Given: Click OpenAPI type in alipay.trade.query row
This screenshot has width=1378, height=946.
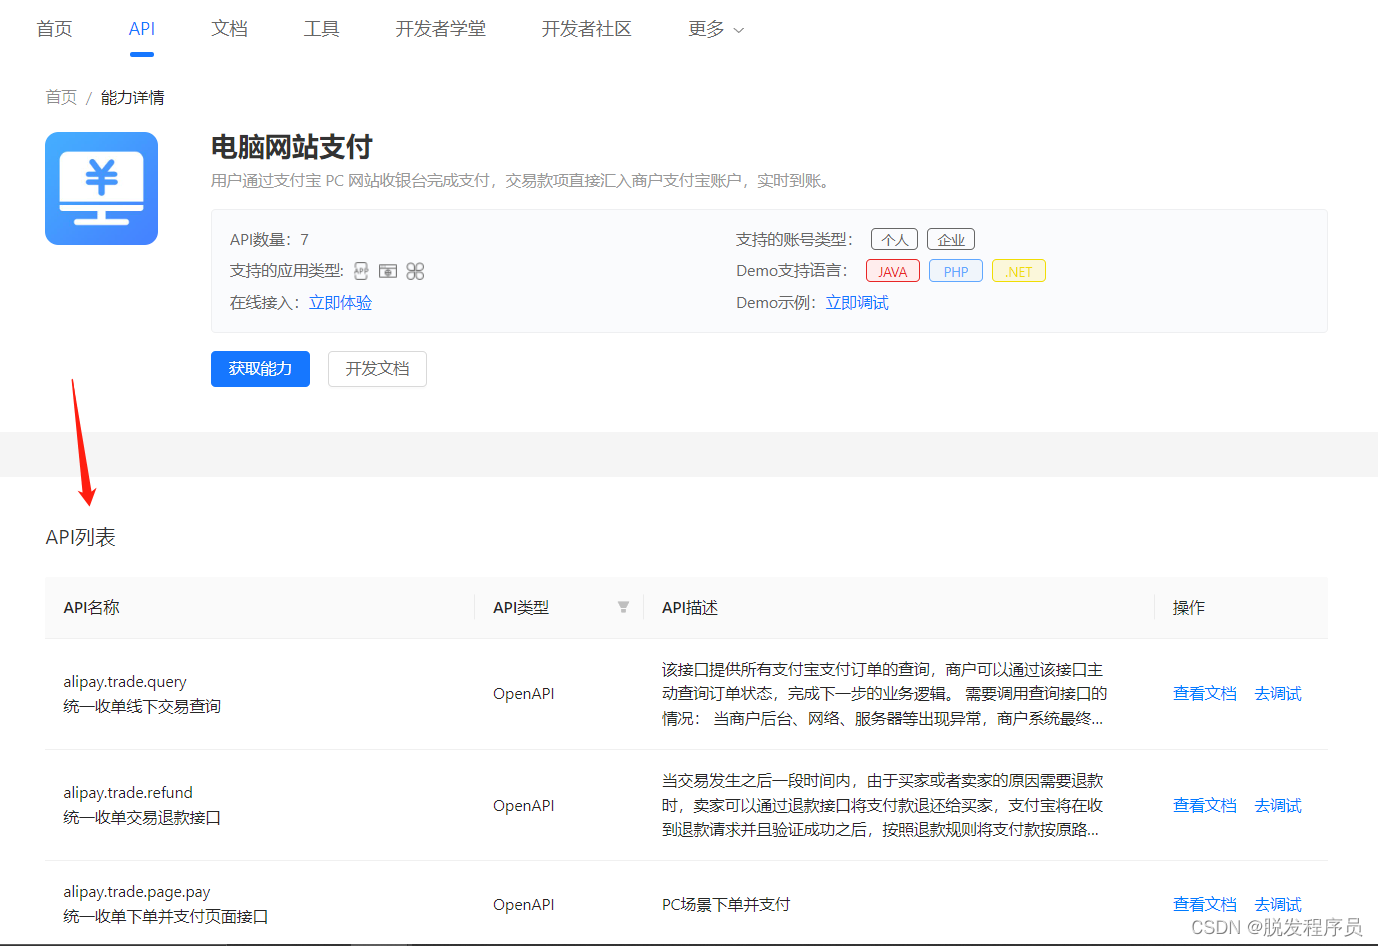Looking at the screenshot, I should pyautogui.click(x=524, y=693).
